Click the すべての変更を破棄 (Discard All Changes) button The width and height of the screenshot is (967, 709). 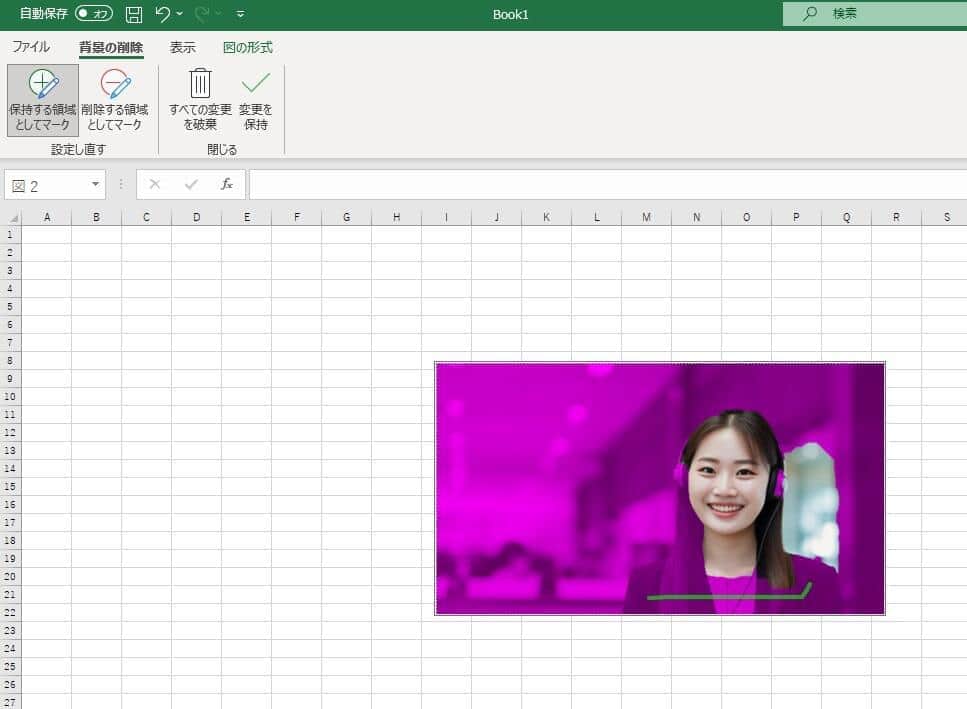point(199,99)
